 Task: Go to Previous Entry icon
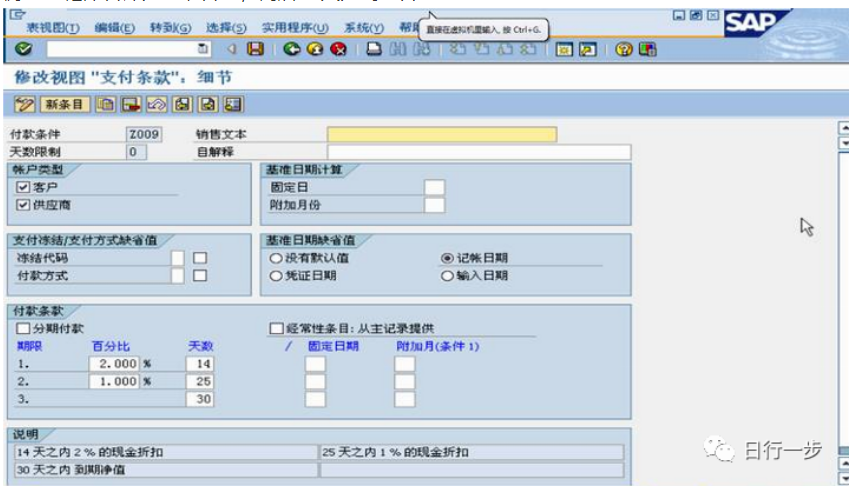(x=182, y=104)
